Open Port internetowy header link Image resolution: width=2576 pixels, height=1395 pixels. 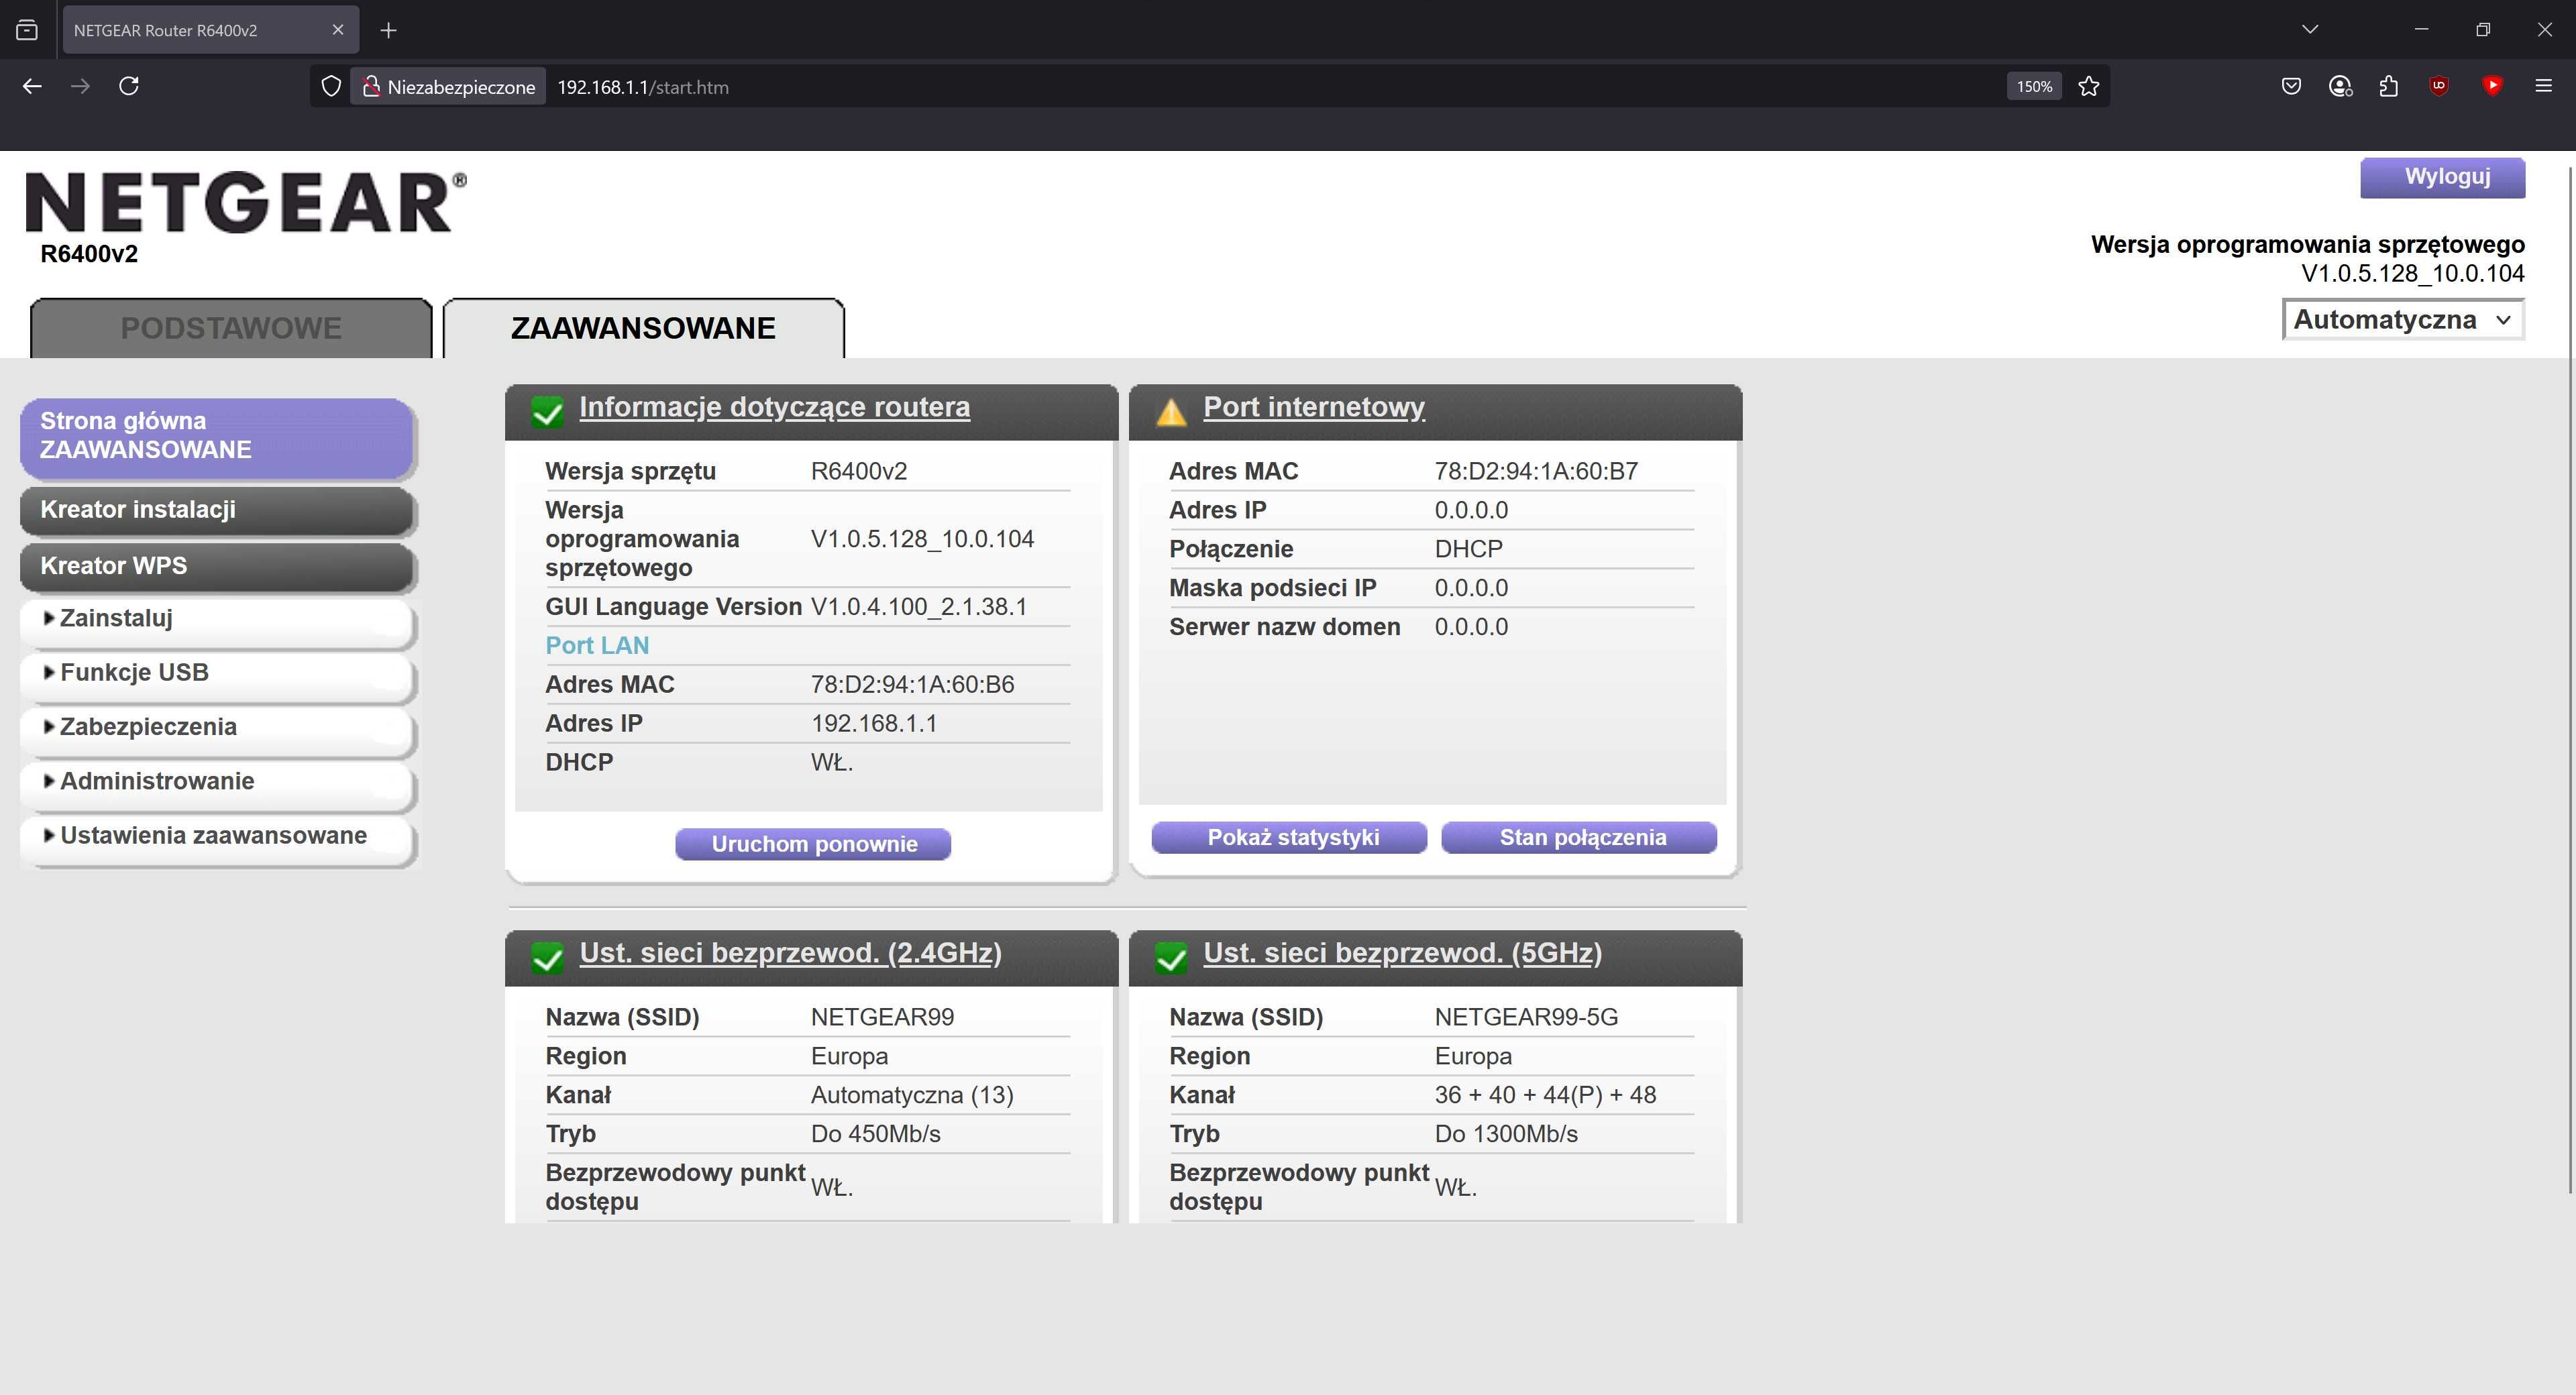[x=1314, y=407]
